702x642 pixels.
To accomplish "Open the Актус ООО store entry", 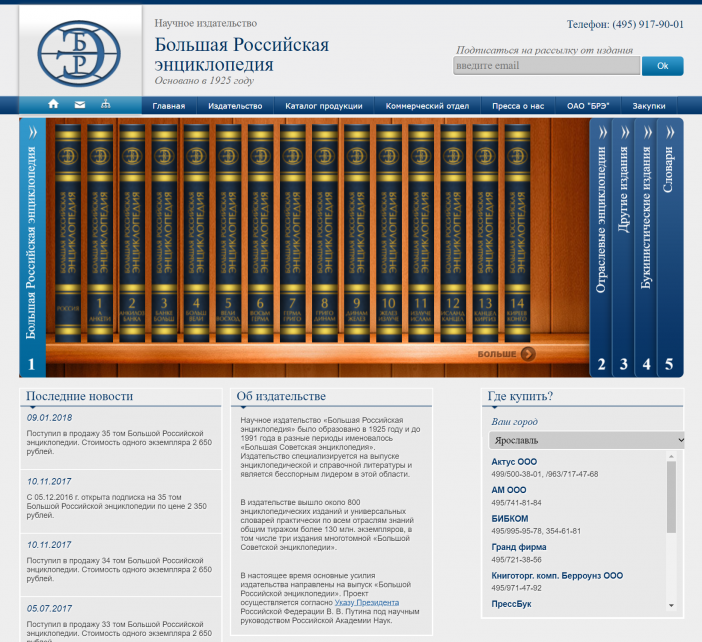I will [514, 462].
